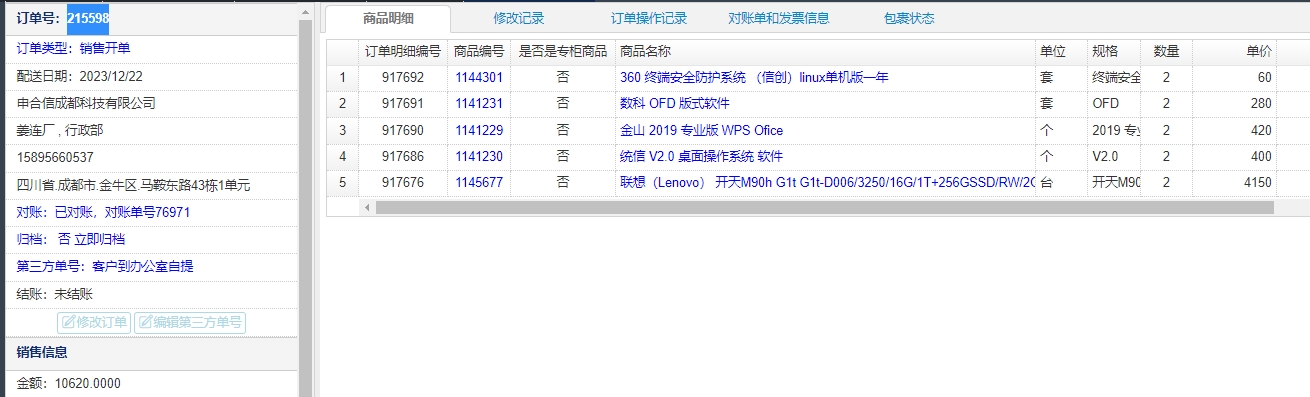Select the highlighted order number 215598

[88, 18]
